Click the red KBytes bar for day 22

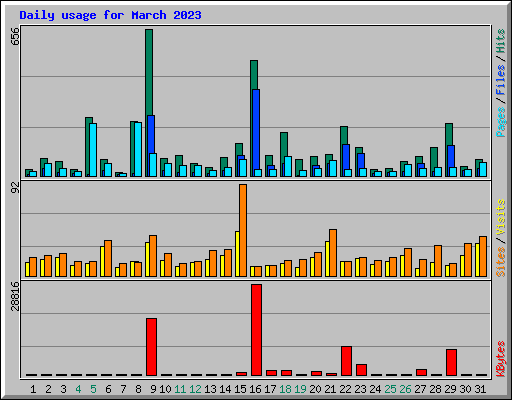click(346, 361)
